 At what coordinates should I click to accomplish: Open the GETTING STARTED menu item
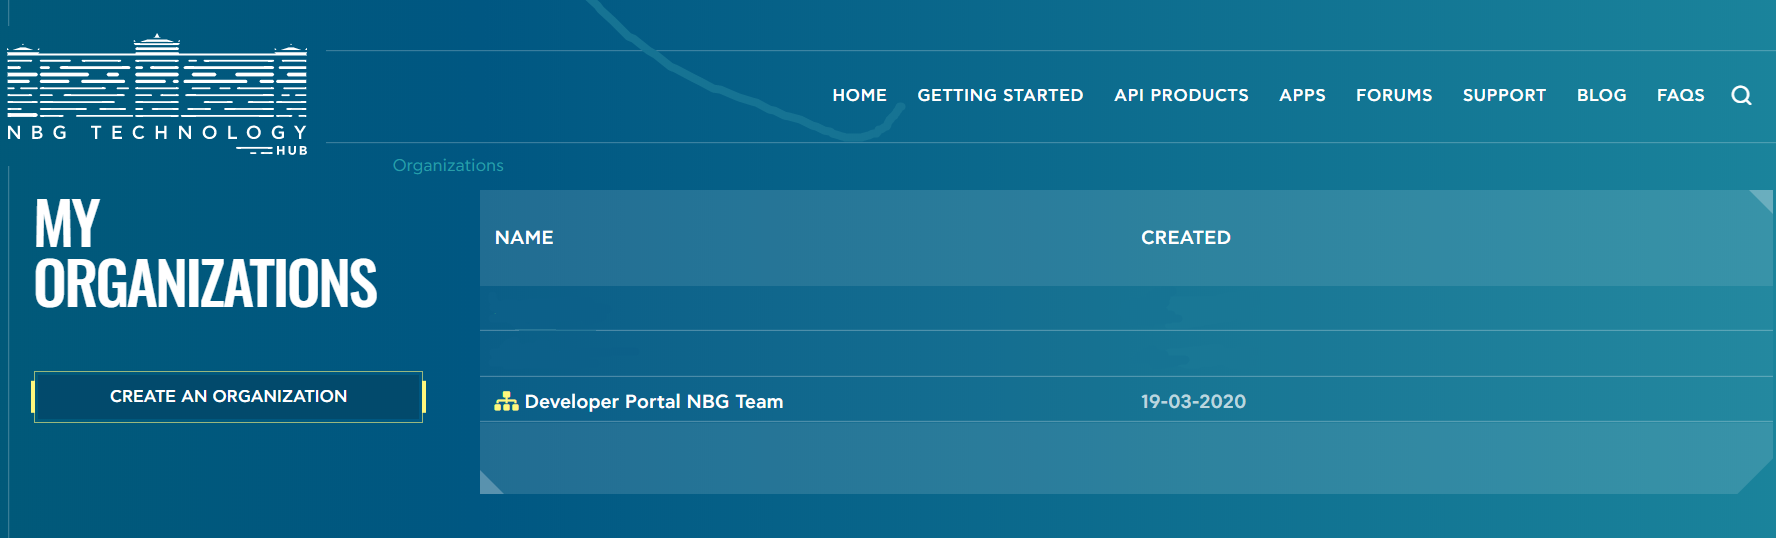pyautogui.click(x=1000, y=95)
